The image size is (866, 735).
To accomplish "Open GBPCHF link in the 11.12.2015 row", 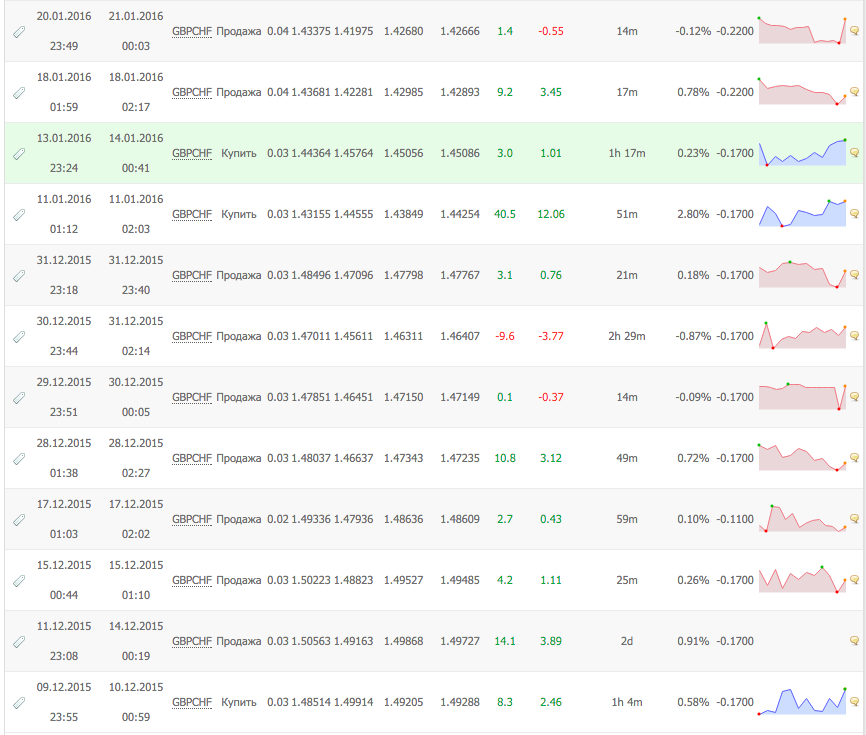I will 192,641.
